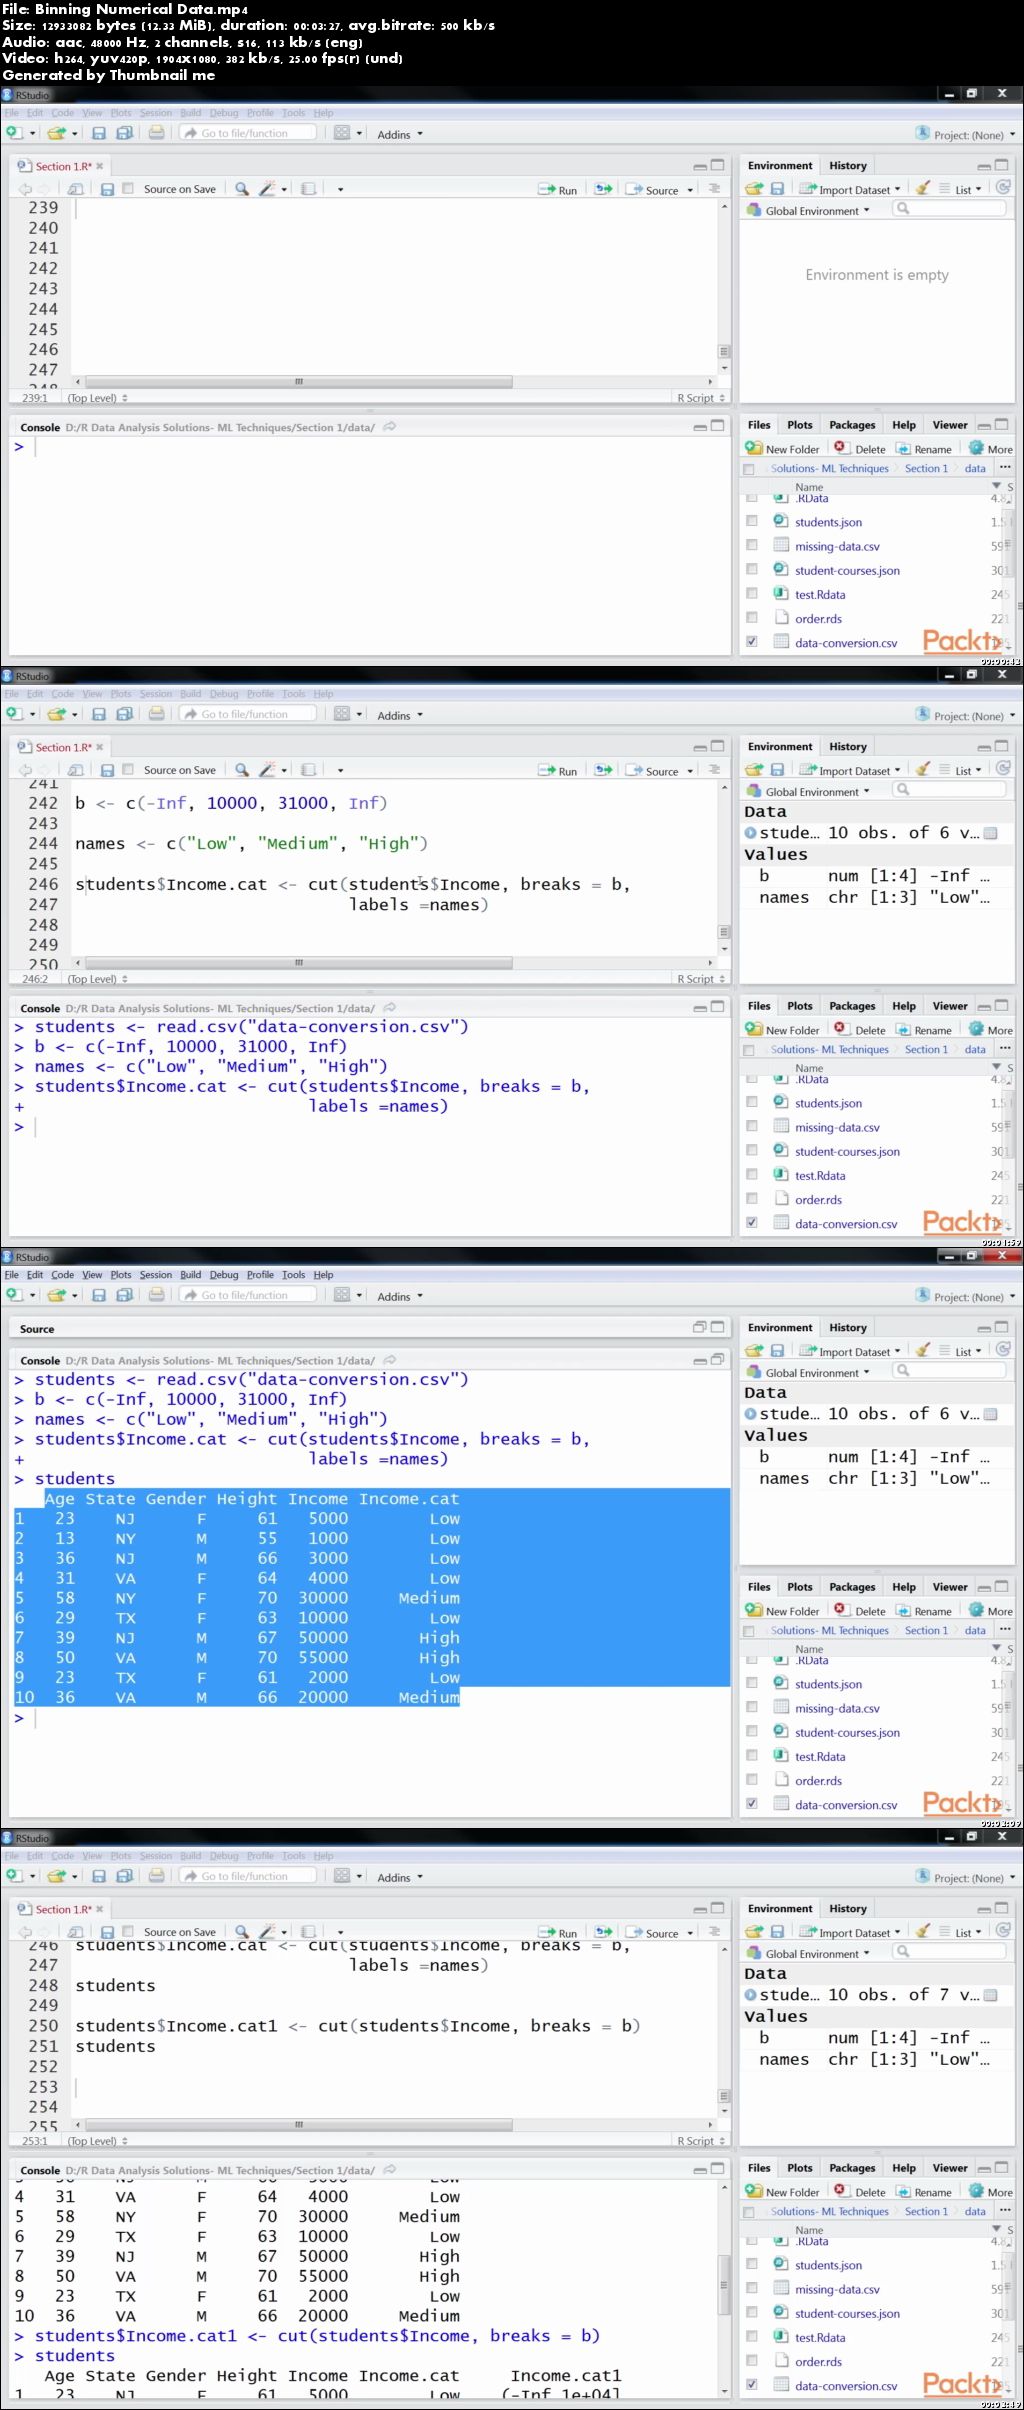The width and height of the screenshot is (1024, 2410).
Task: Tick student-courses.json checkbox in the highlighted-table frame
Action: tap(752, 1732)
